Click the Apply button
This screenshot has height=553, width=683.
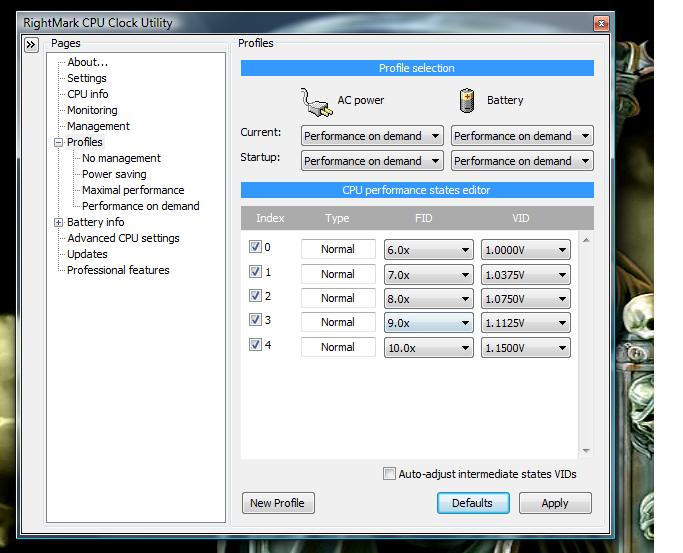[555, 503]
